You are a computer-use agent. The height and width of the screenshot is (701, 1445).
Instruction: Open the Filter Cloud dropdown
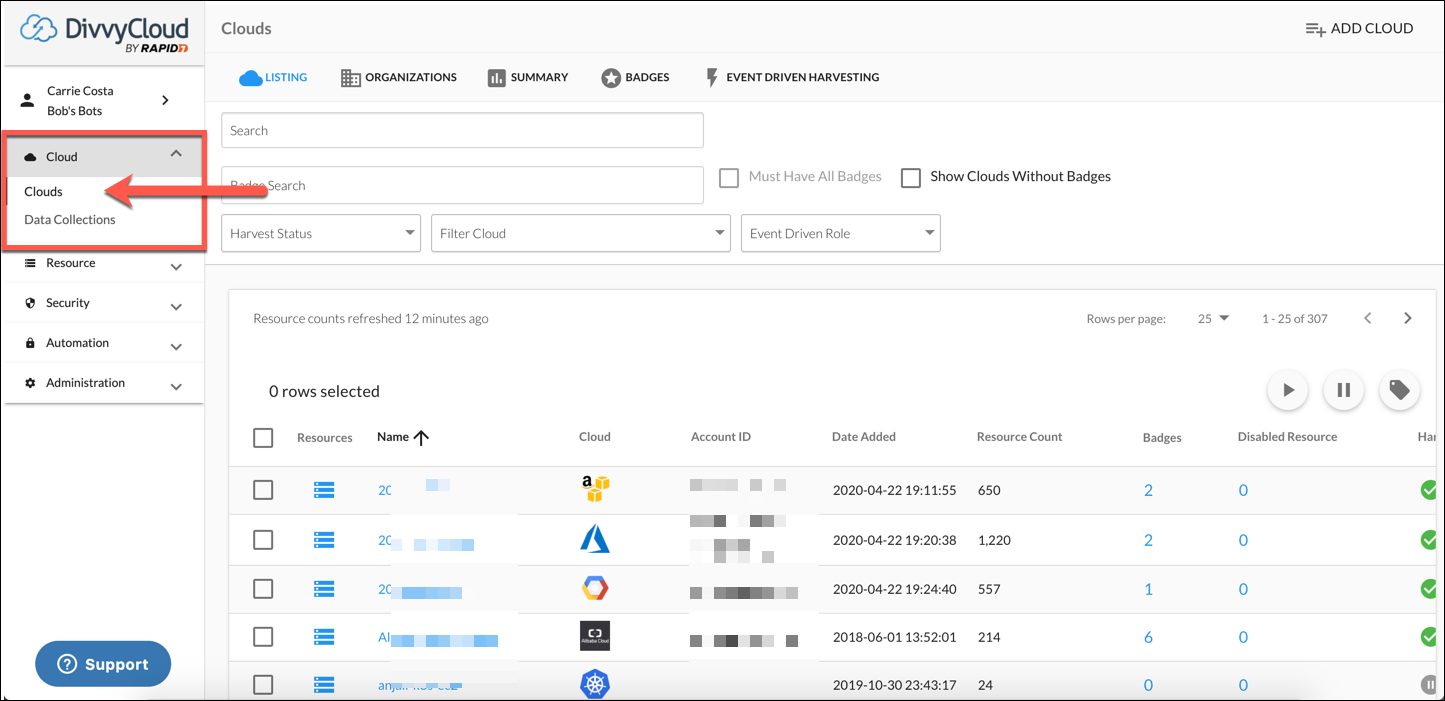pos(581,233)
